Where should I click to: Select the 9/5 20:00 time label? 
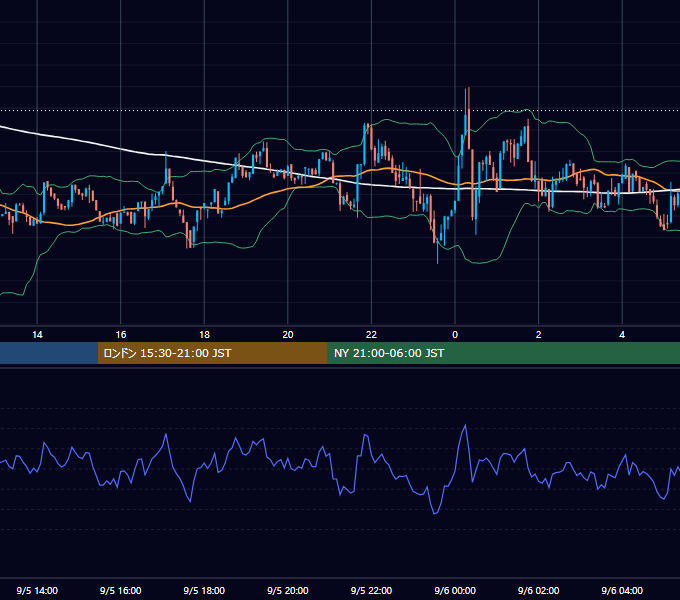(288, 590)
